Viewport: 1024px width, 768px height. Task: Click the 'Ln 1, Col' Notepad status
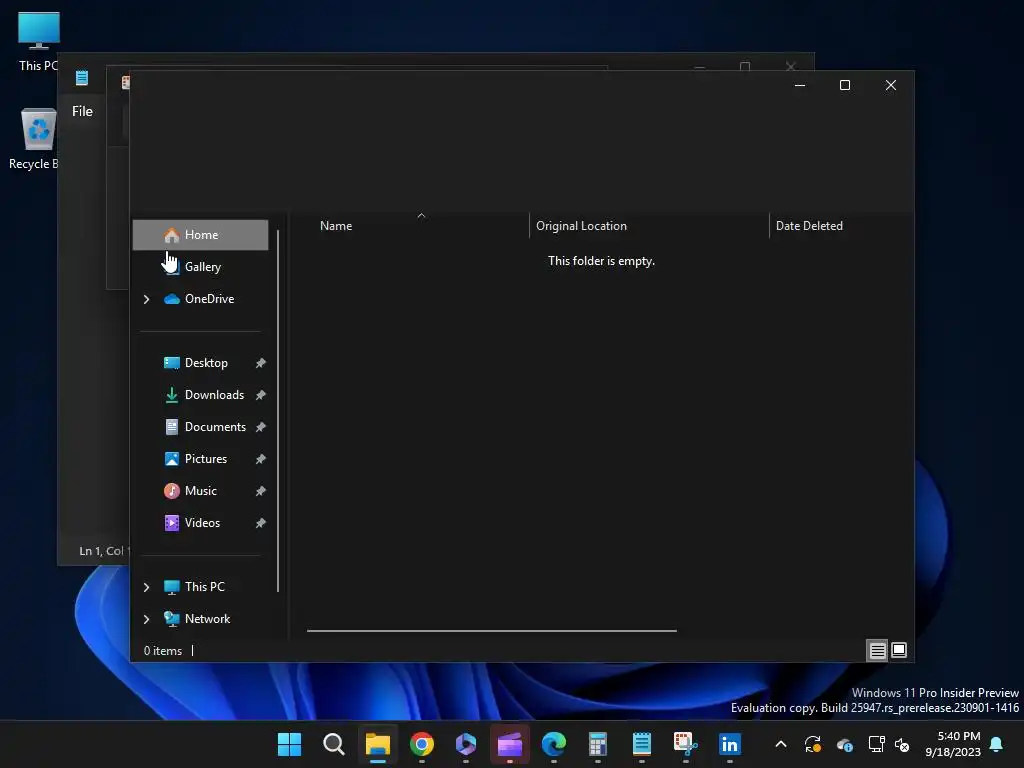[x=103, y=551]
